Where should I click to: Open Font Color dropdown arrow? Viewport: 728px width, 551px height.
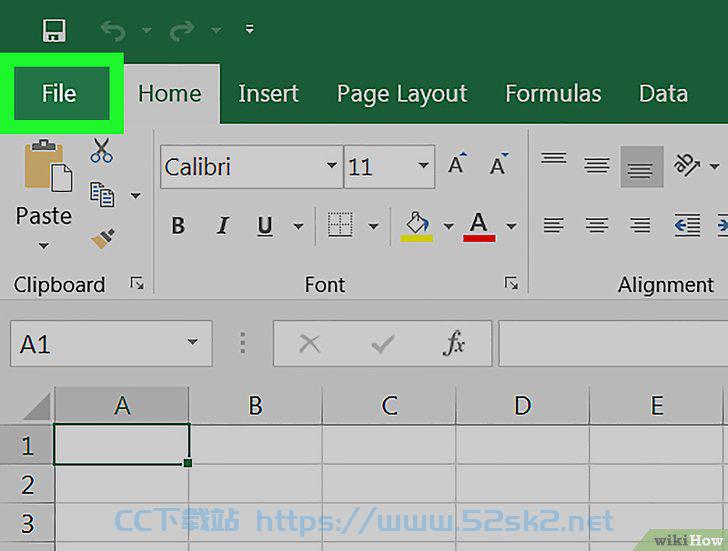pos(511,227)
